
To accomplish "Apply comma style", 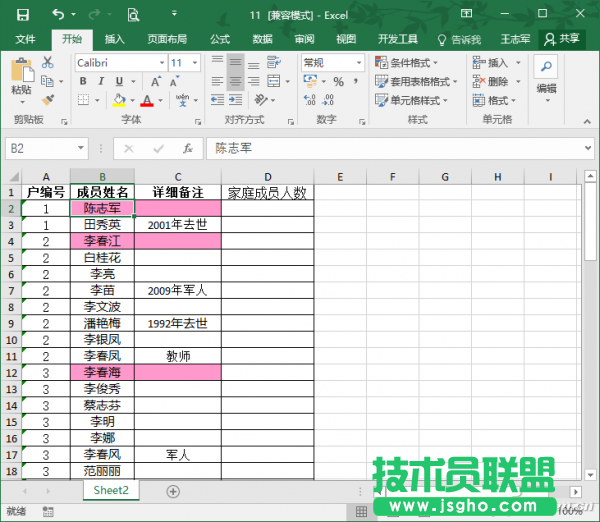I will 355,81.
